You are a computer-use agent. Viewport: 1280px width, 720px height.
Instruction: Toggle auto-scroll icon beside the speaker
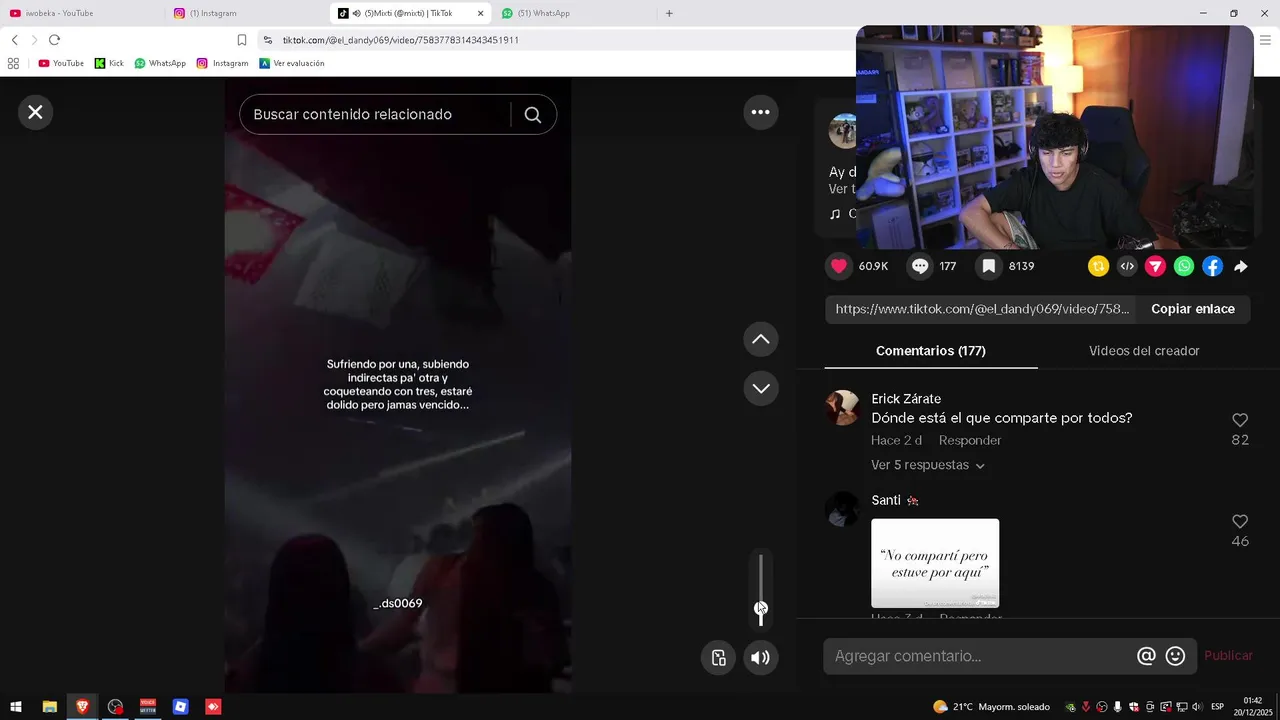pos(718,657)
